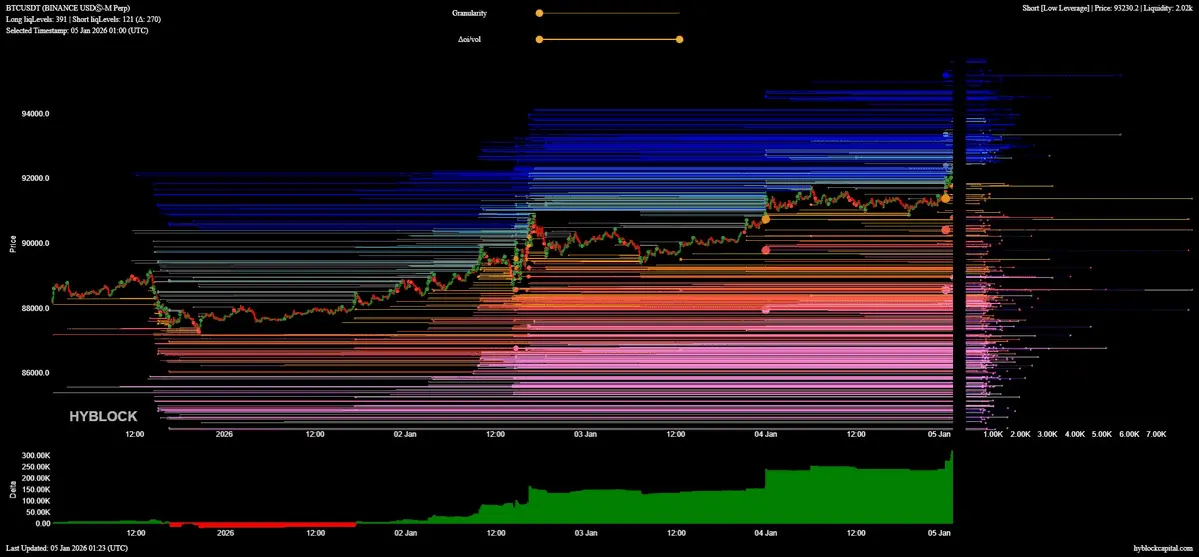Image resolution: width=1199 pixels, height=557 pixels.
Task: Click the 2.00K liquidity axis label
Action: click(1020, 434)
